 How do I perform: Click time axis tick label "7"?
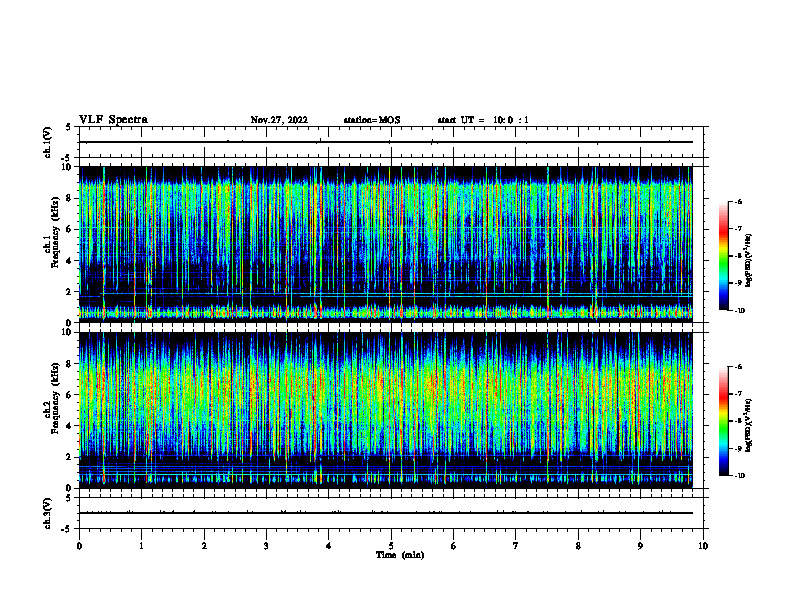tap(516, 546)
